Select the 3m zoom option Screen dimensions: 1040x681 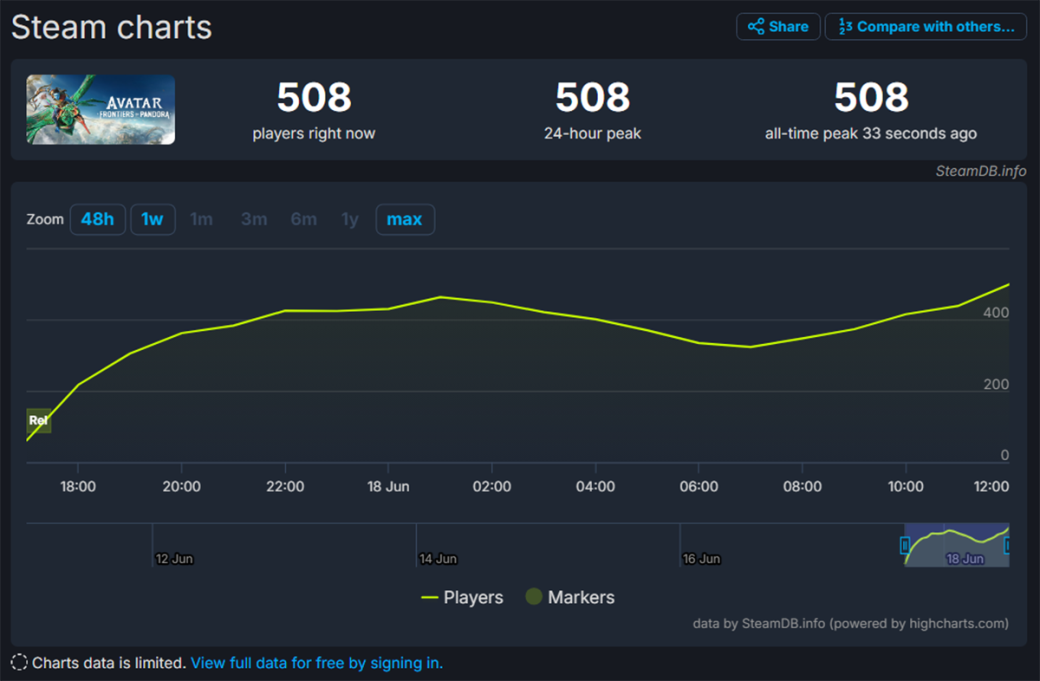point(254,219)
